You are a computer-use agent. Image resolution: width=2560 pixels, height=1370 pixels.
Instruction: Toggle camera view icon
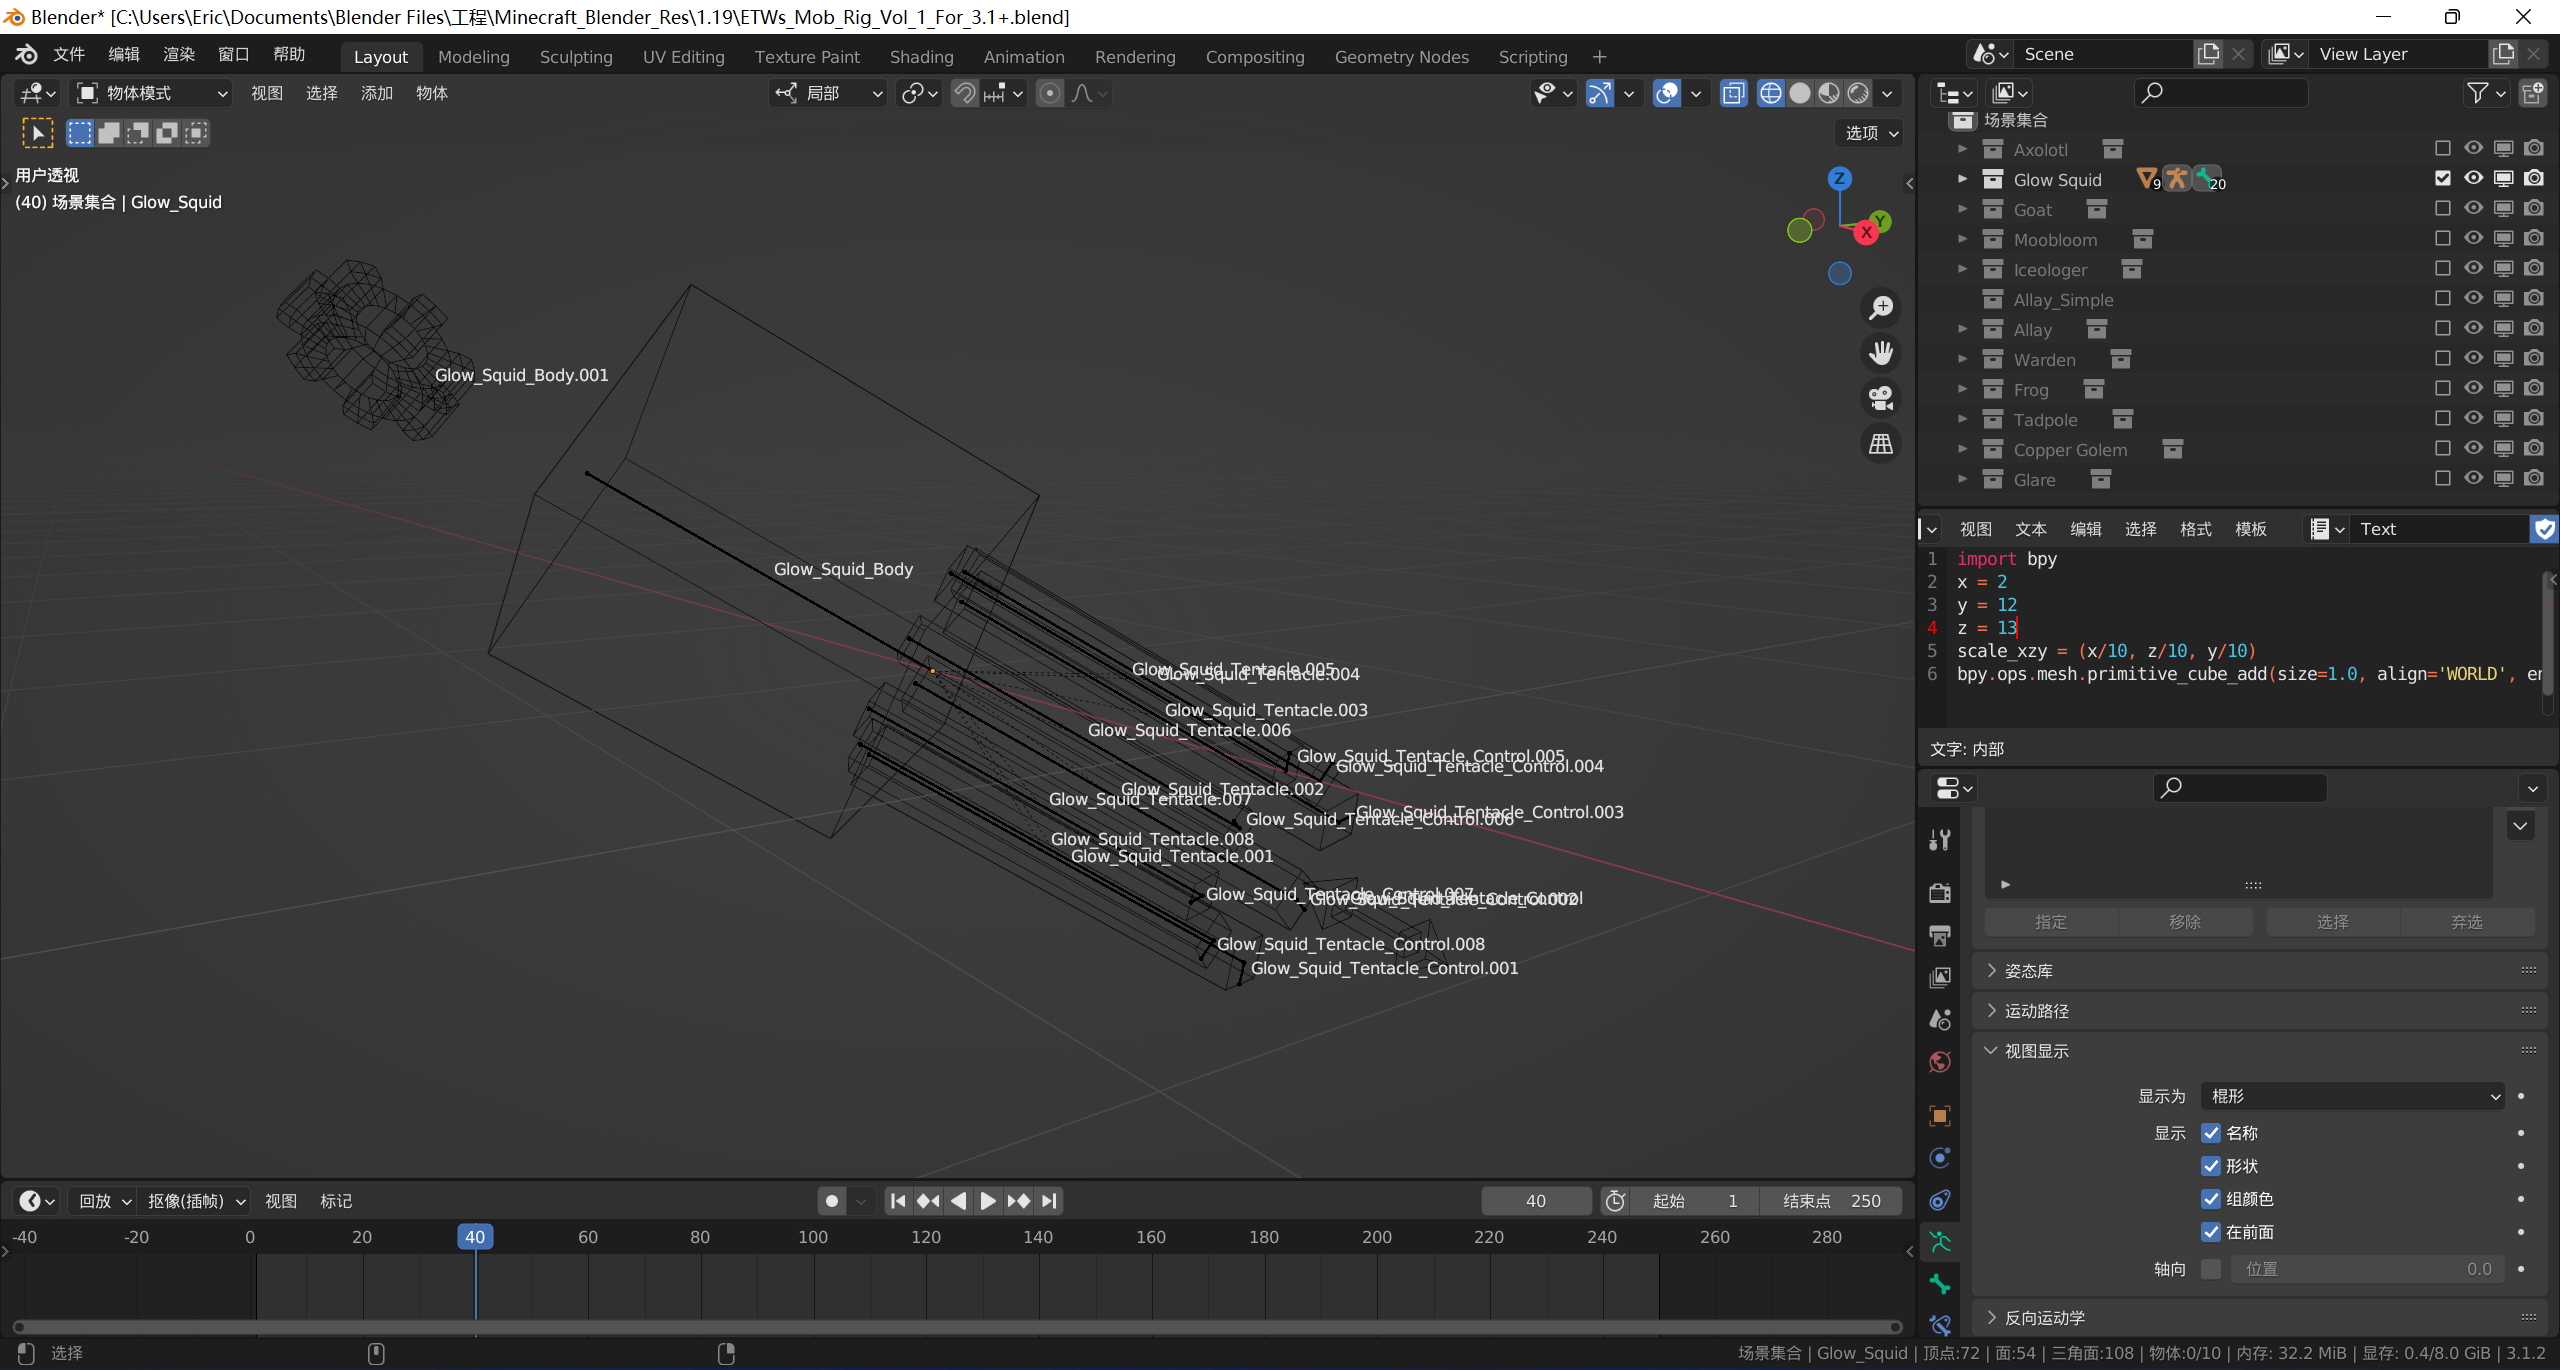click(x=1881, y=398)
